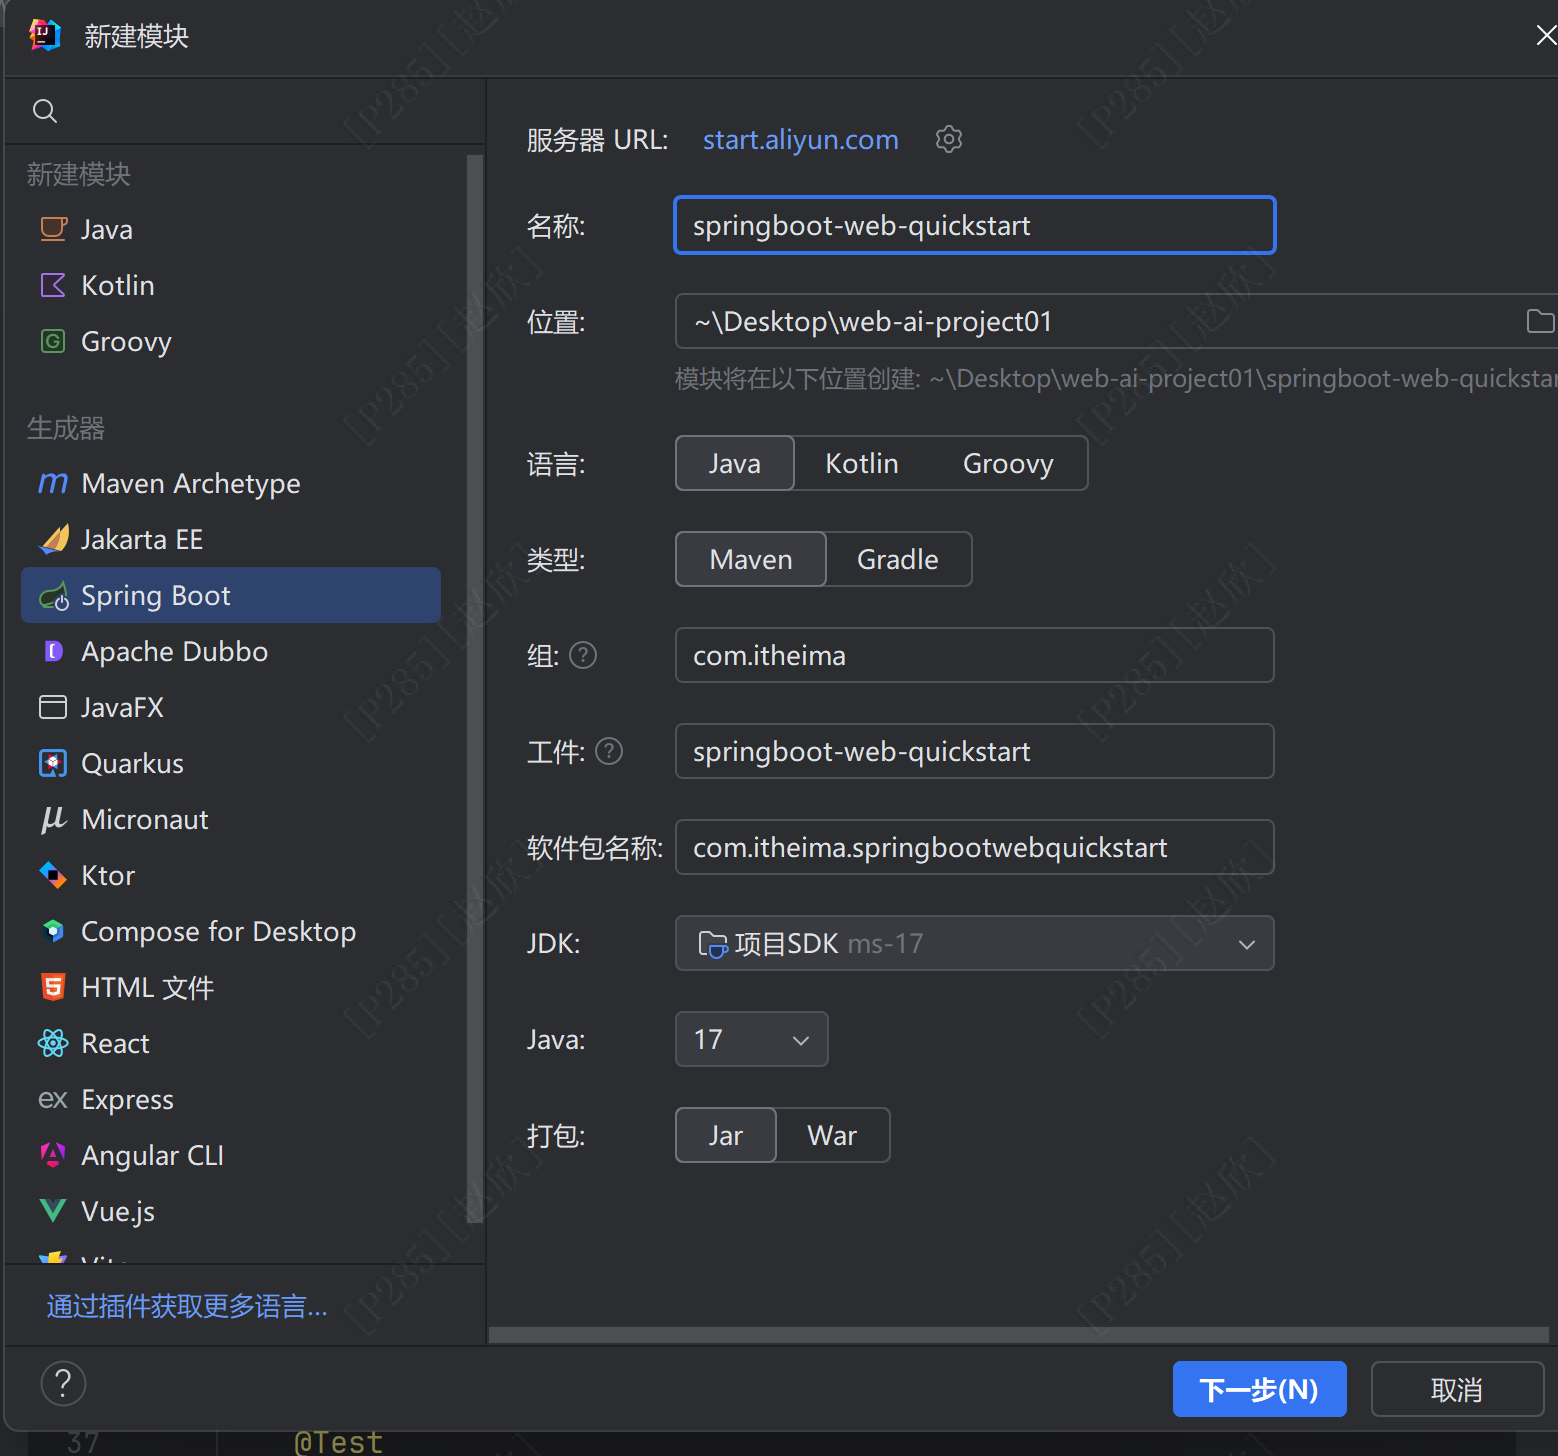Click the Ktor icon
Viewport: 1558px width, 1456px height.
53,875
